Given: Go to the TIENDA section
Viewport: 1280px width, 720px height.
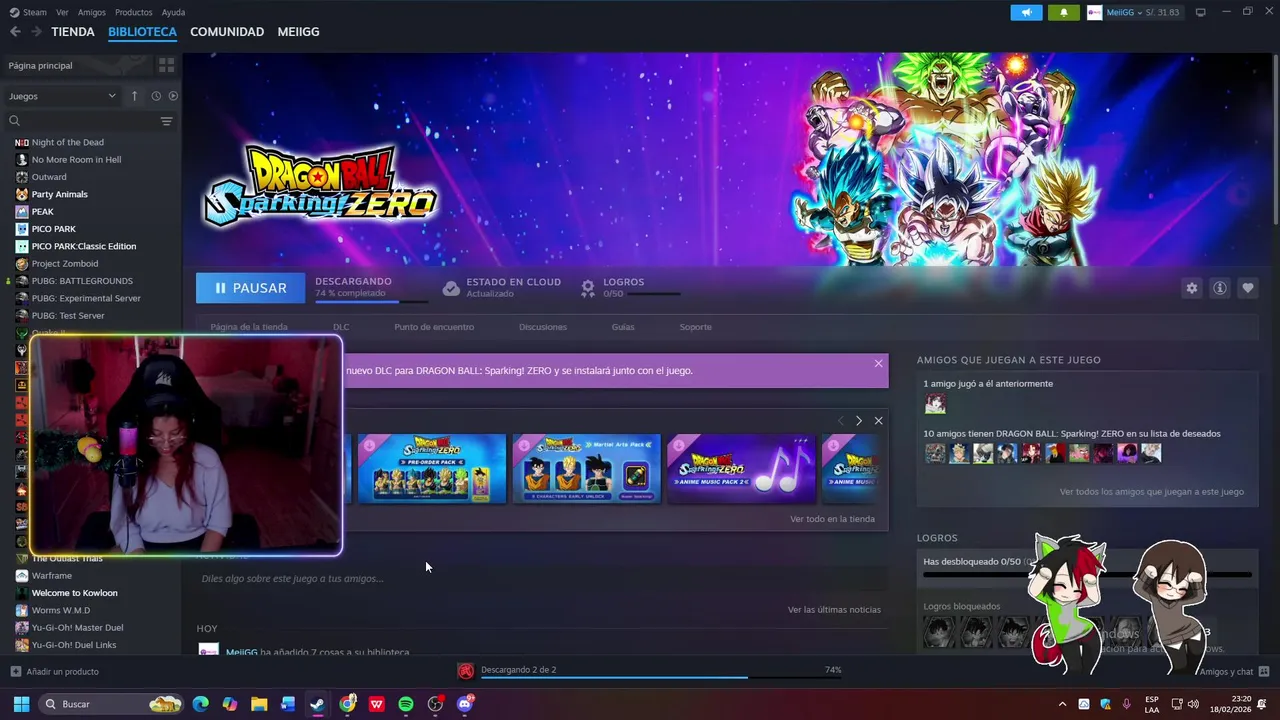Looking at the screenshot, I should 73,32.
